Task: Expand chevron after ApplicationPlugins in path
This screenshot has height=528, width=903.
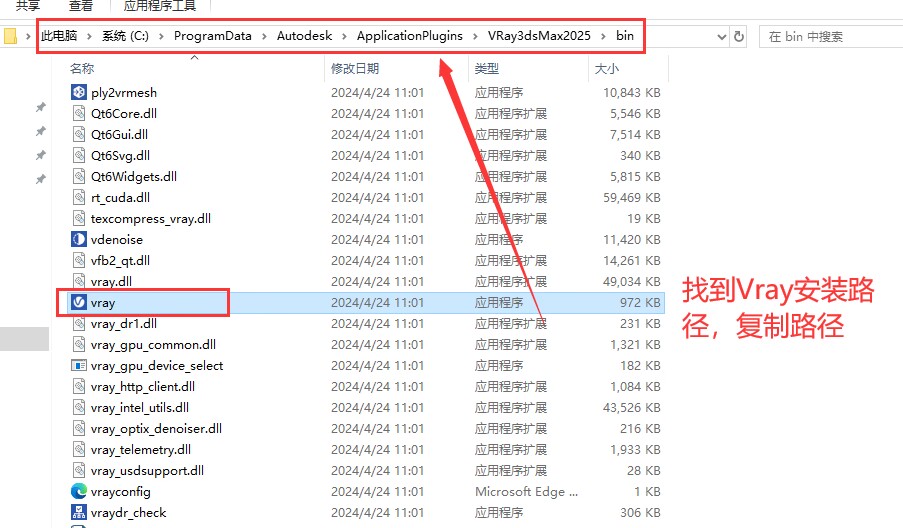Action: (x=475, y=36)
